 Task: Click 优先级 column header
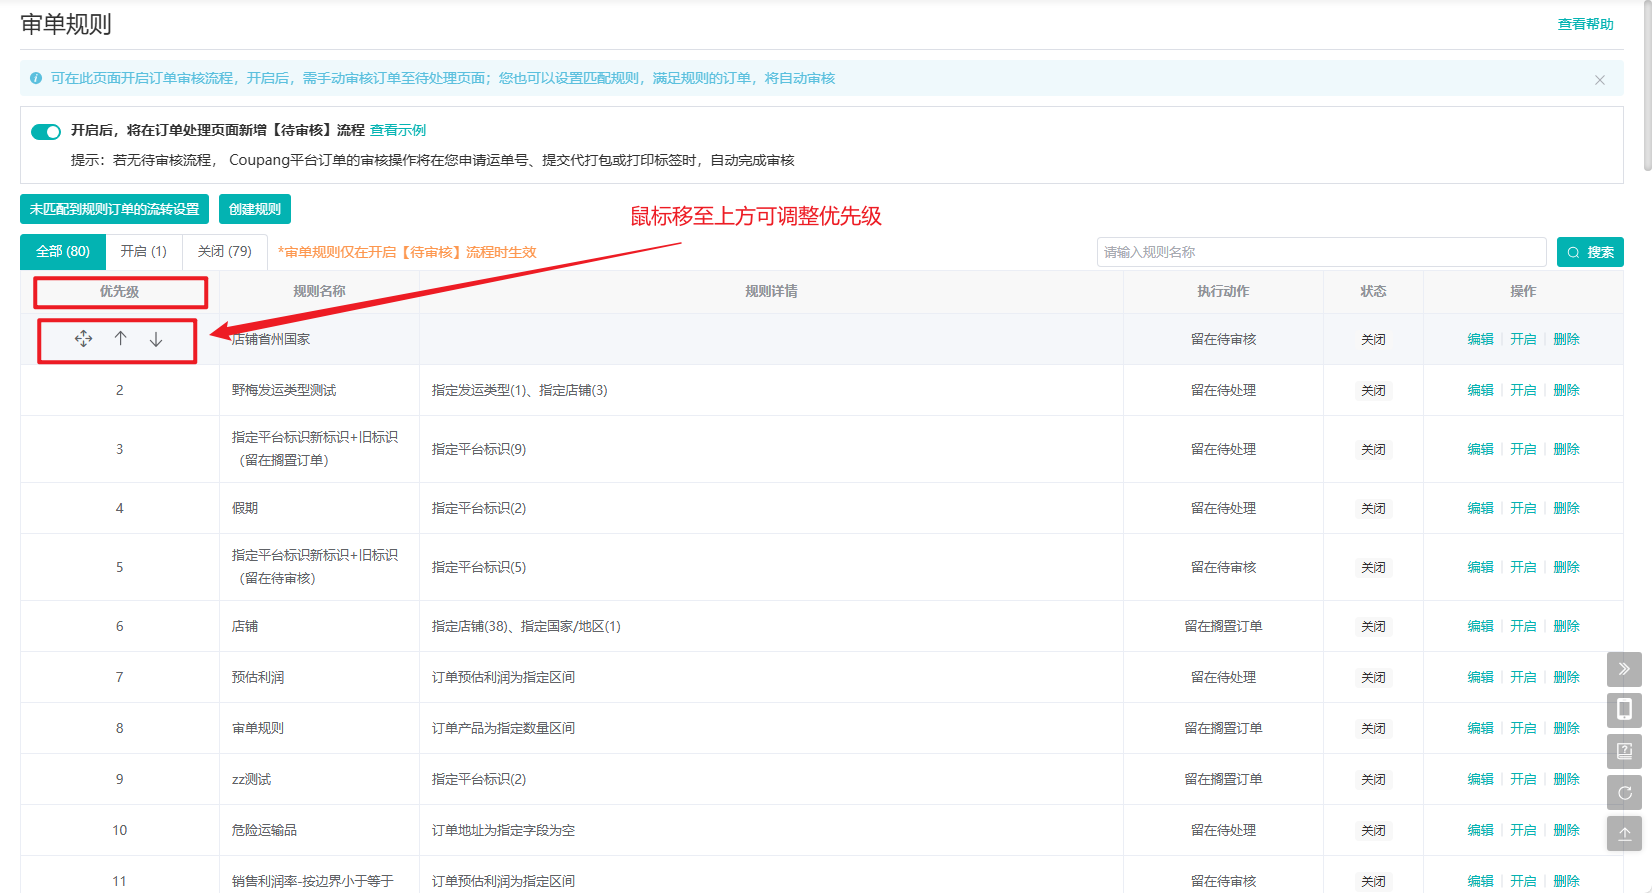pos(120,292)
